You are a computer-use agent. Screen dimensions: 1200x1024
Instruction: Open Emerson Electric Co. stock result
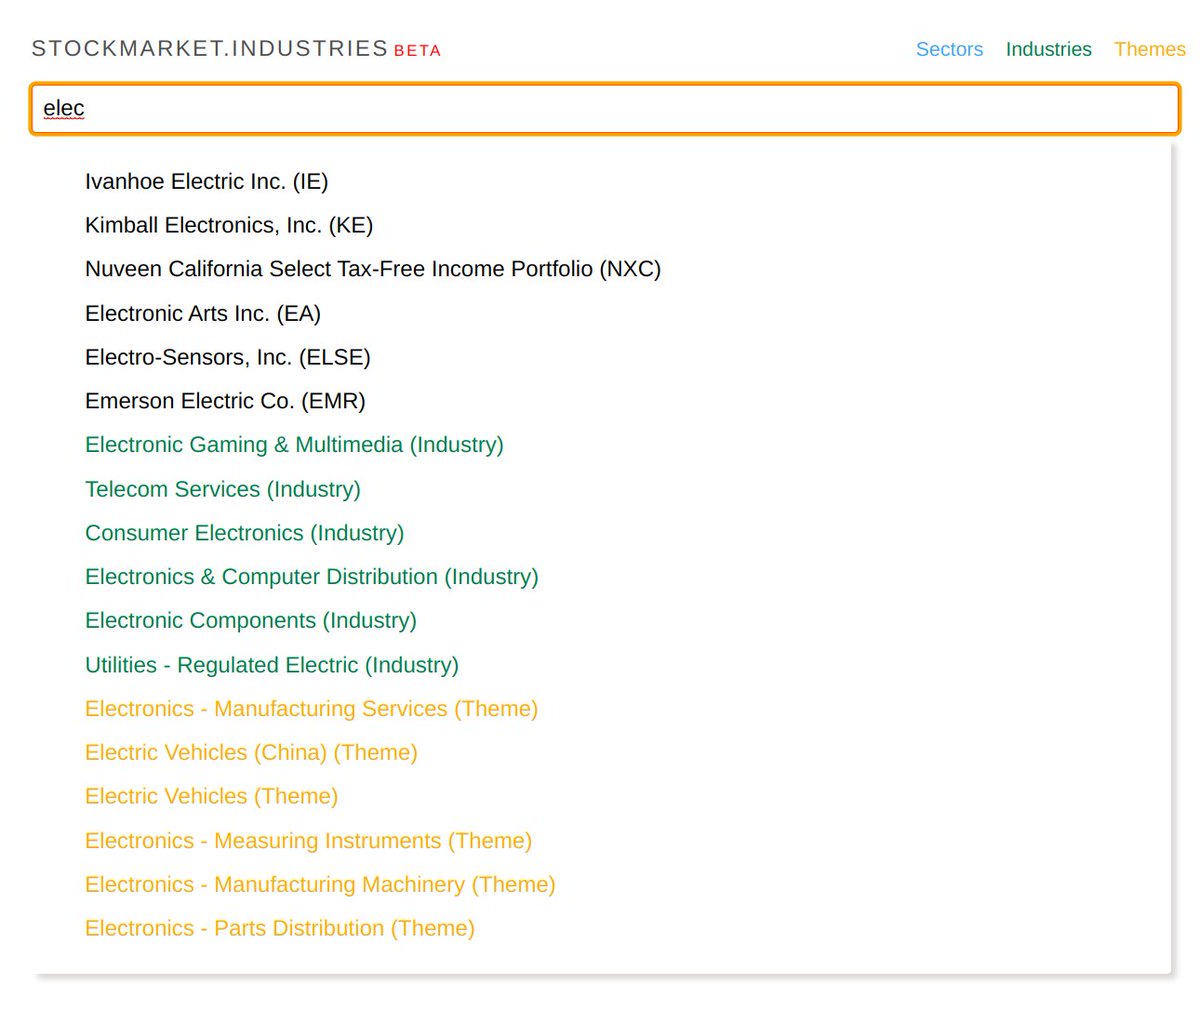click(224, 401)
